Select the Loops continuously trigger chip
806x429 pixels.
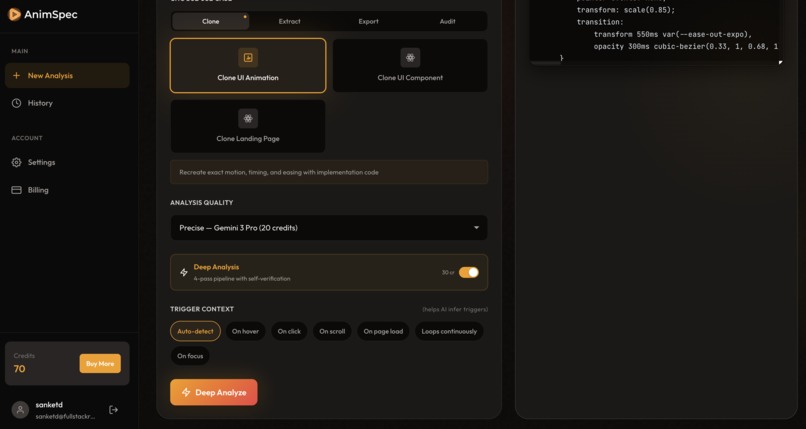pyautogui.click(x=449, y=331)
